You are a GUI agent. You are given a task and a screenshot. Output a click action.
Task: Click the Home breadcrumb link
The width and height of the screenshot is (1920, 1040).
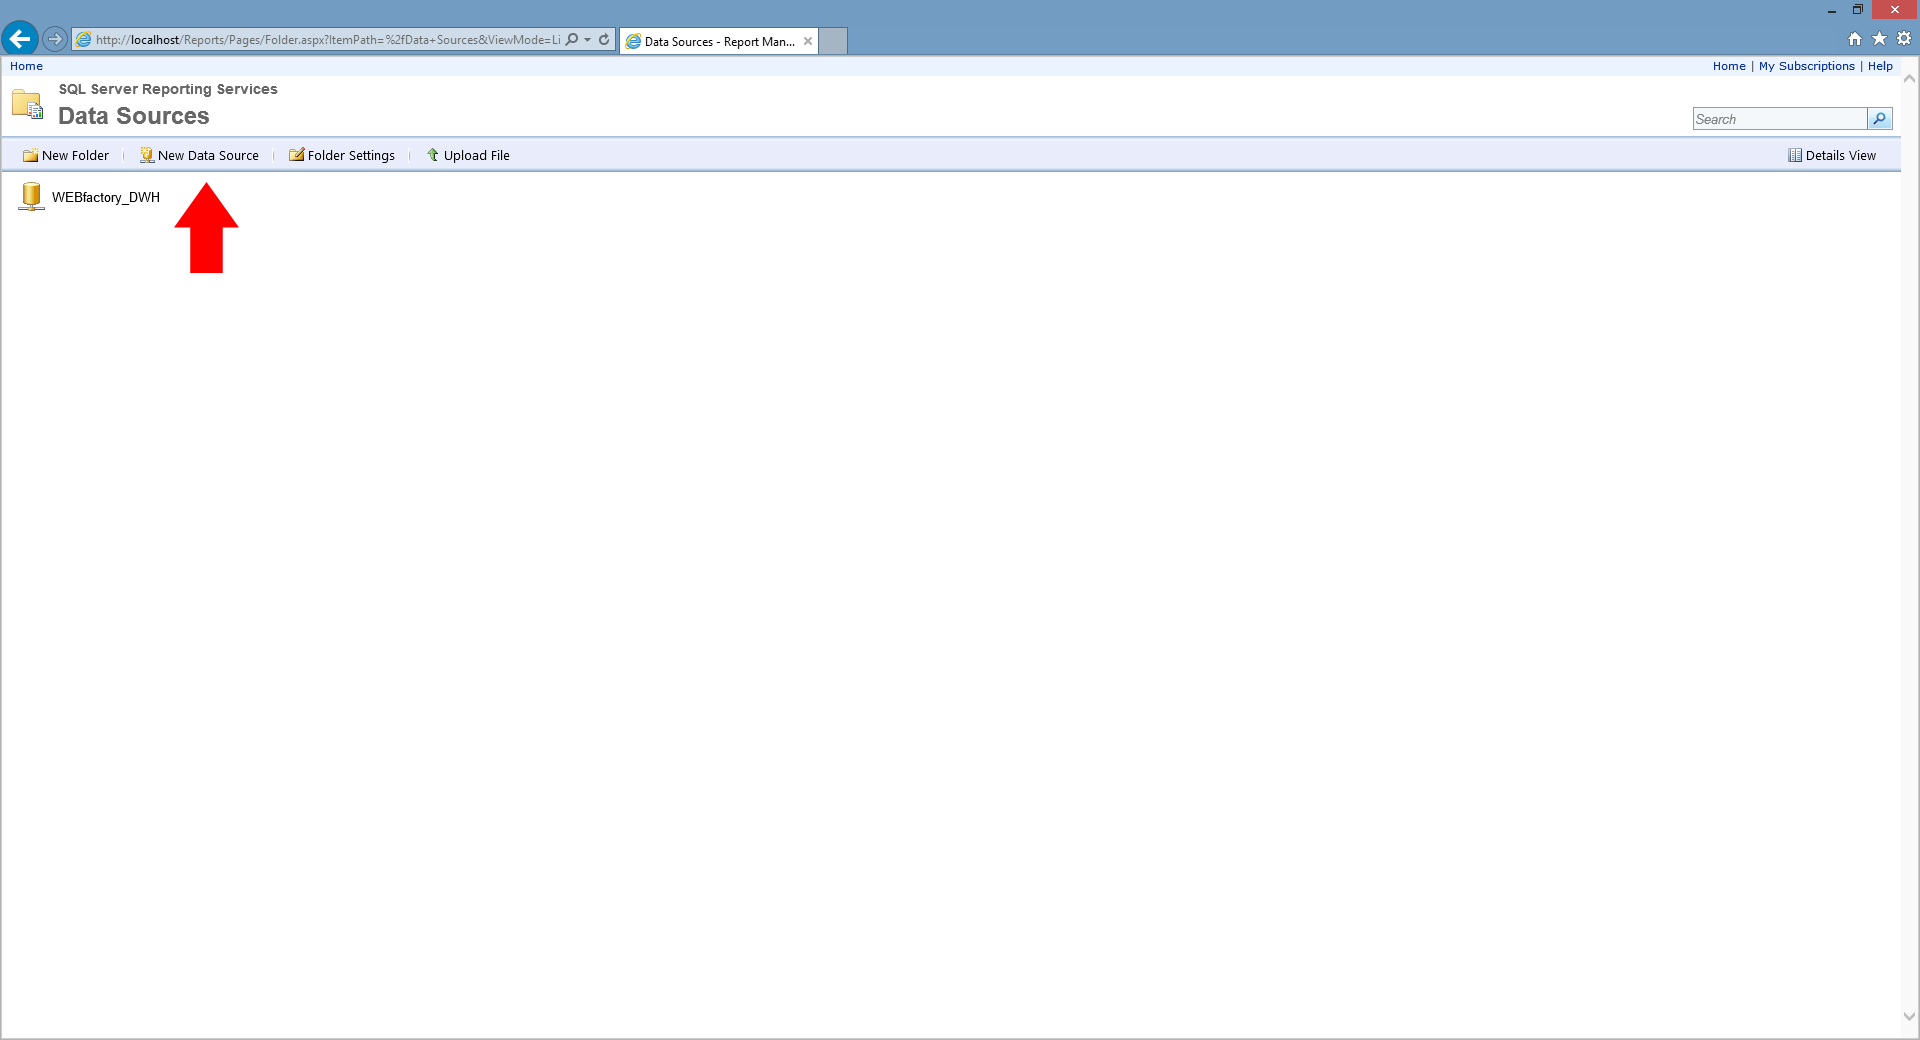pyautogui.click(x=26, y=66)
